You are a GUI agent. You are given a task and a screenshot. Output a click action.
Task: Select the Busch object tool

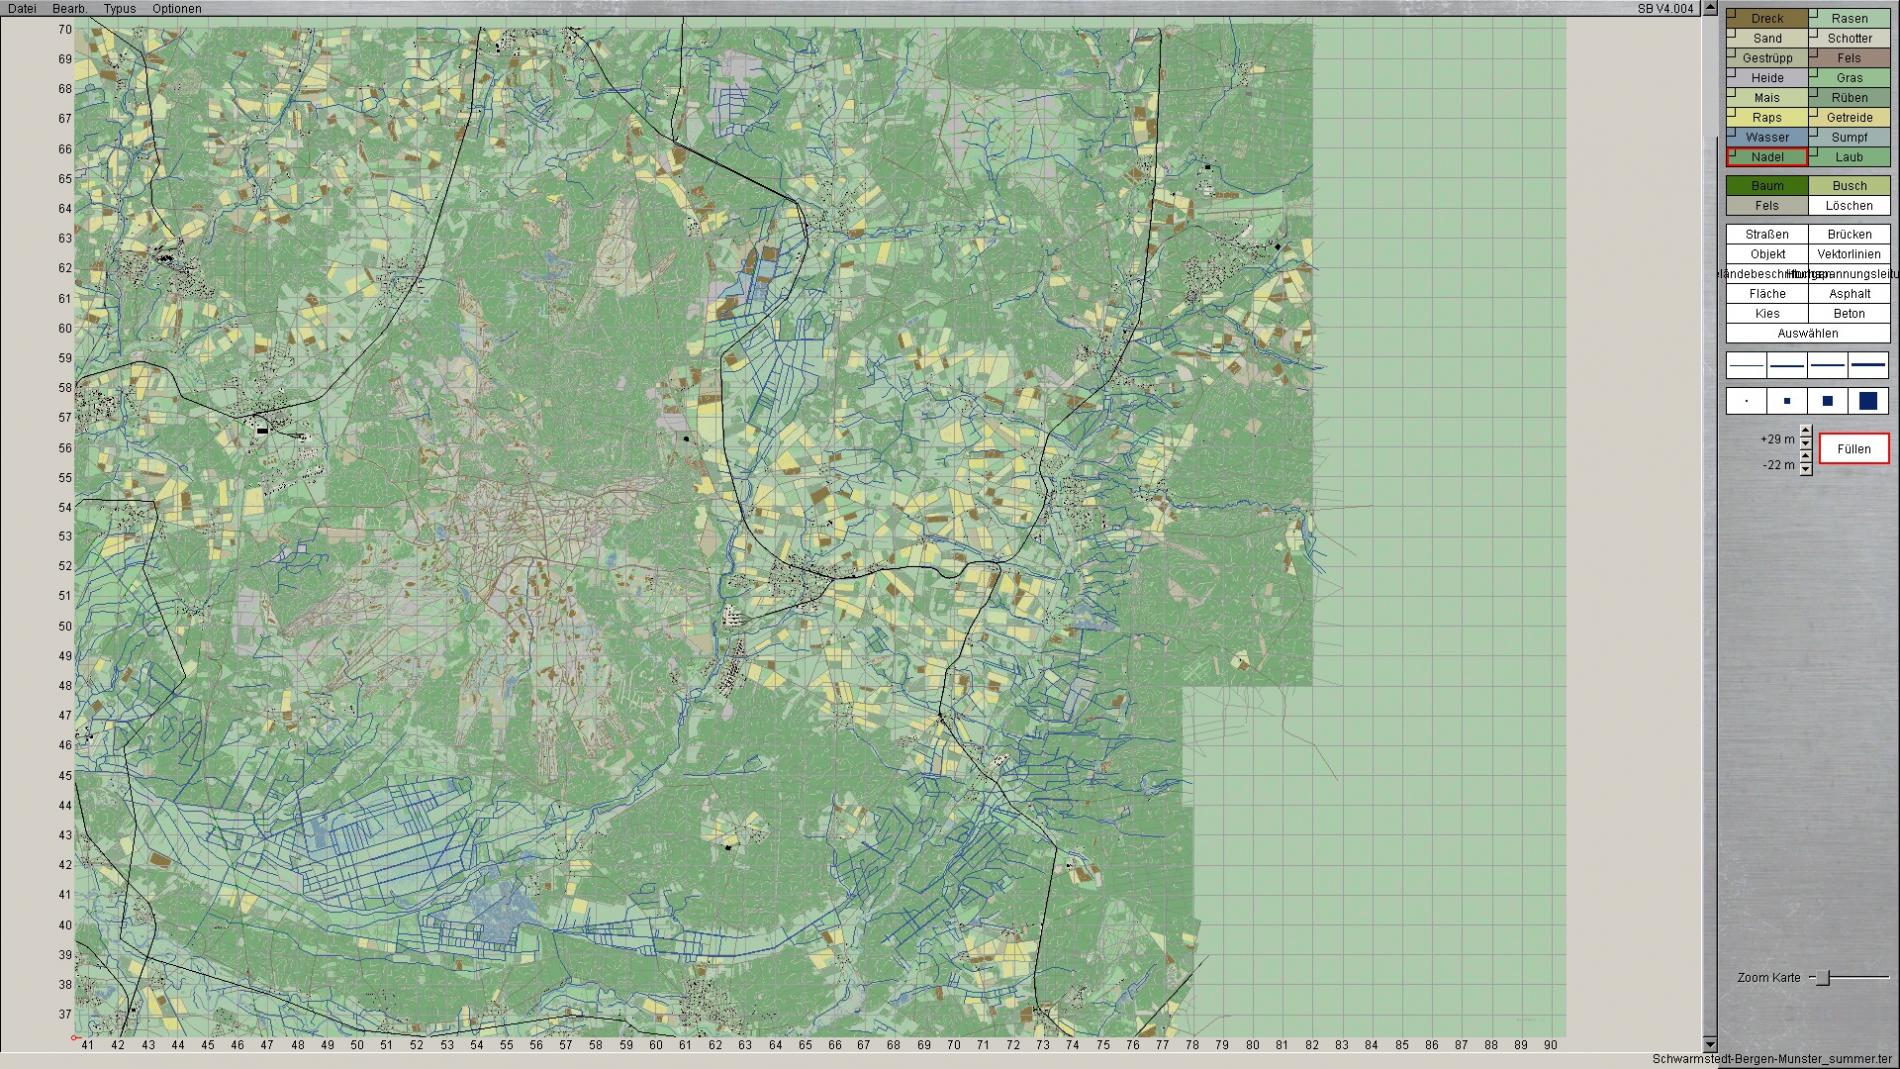tap(1849, 186)
